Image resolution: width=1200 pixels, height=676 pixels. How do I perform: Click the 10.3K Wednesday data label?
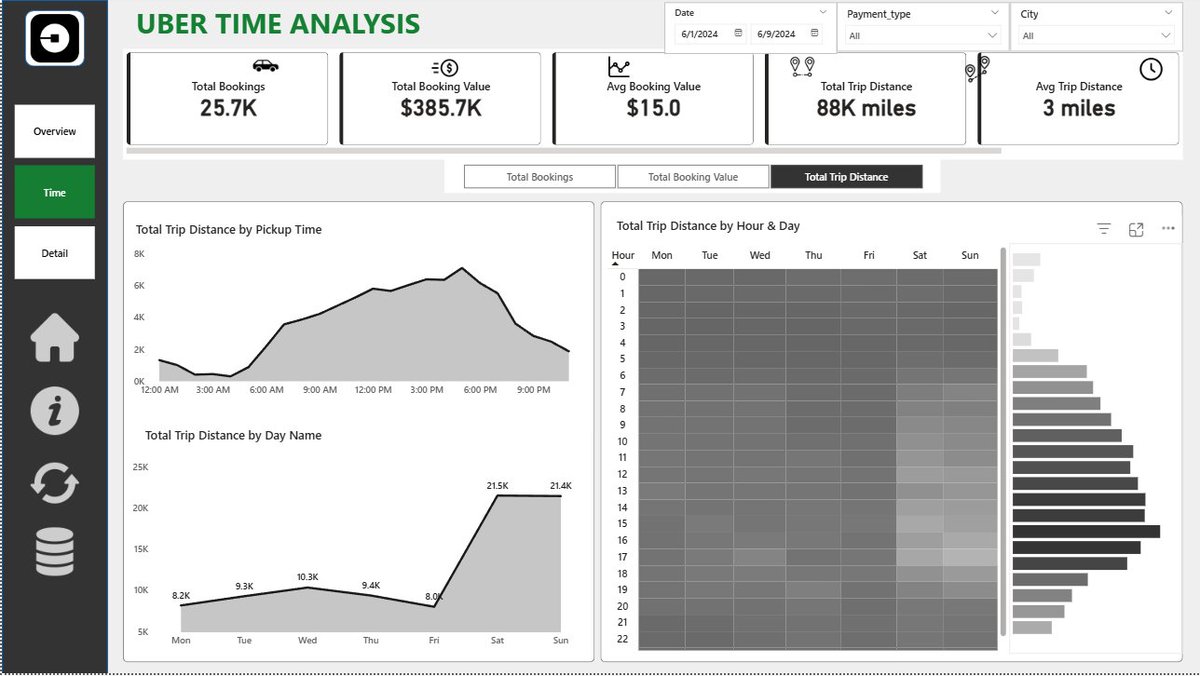307,577
